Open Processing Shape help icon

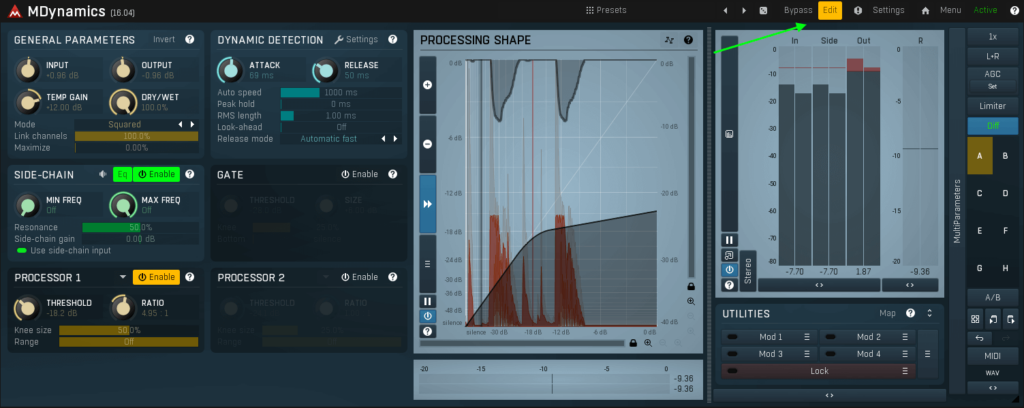688,40
